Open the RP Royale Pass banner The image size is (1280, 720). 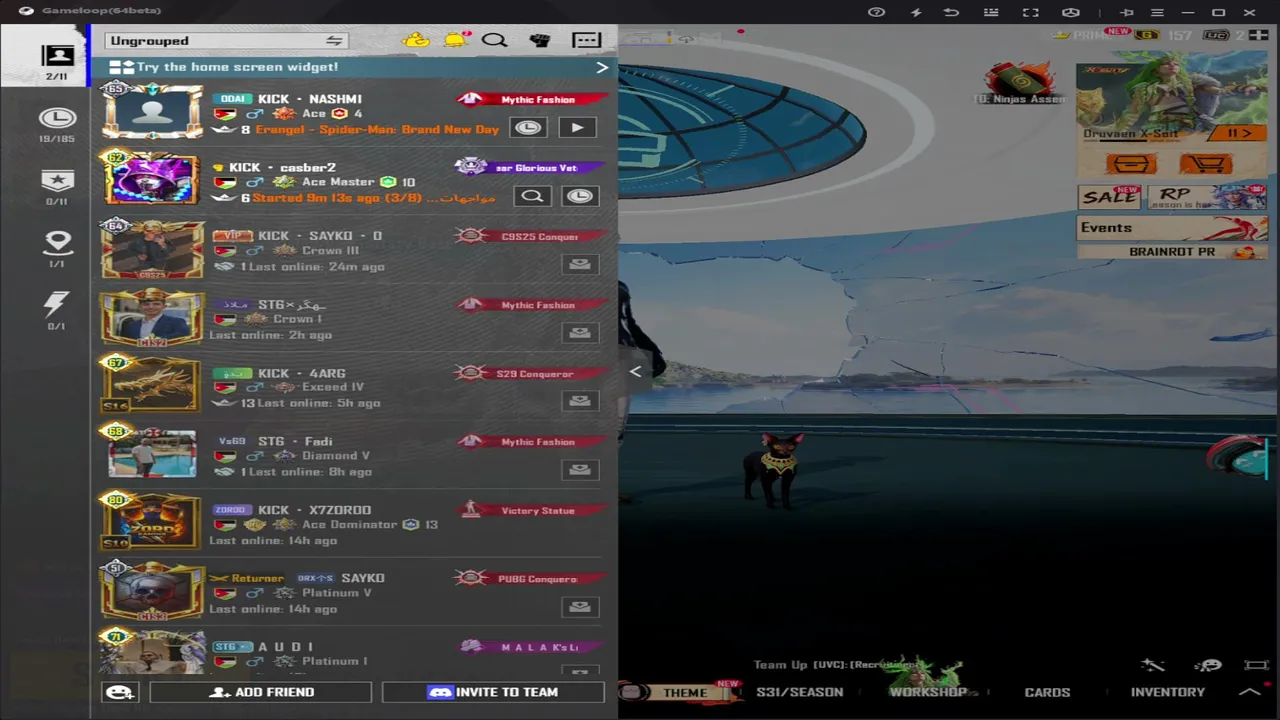pos(1207,196)
